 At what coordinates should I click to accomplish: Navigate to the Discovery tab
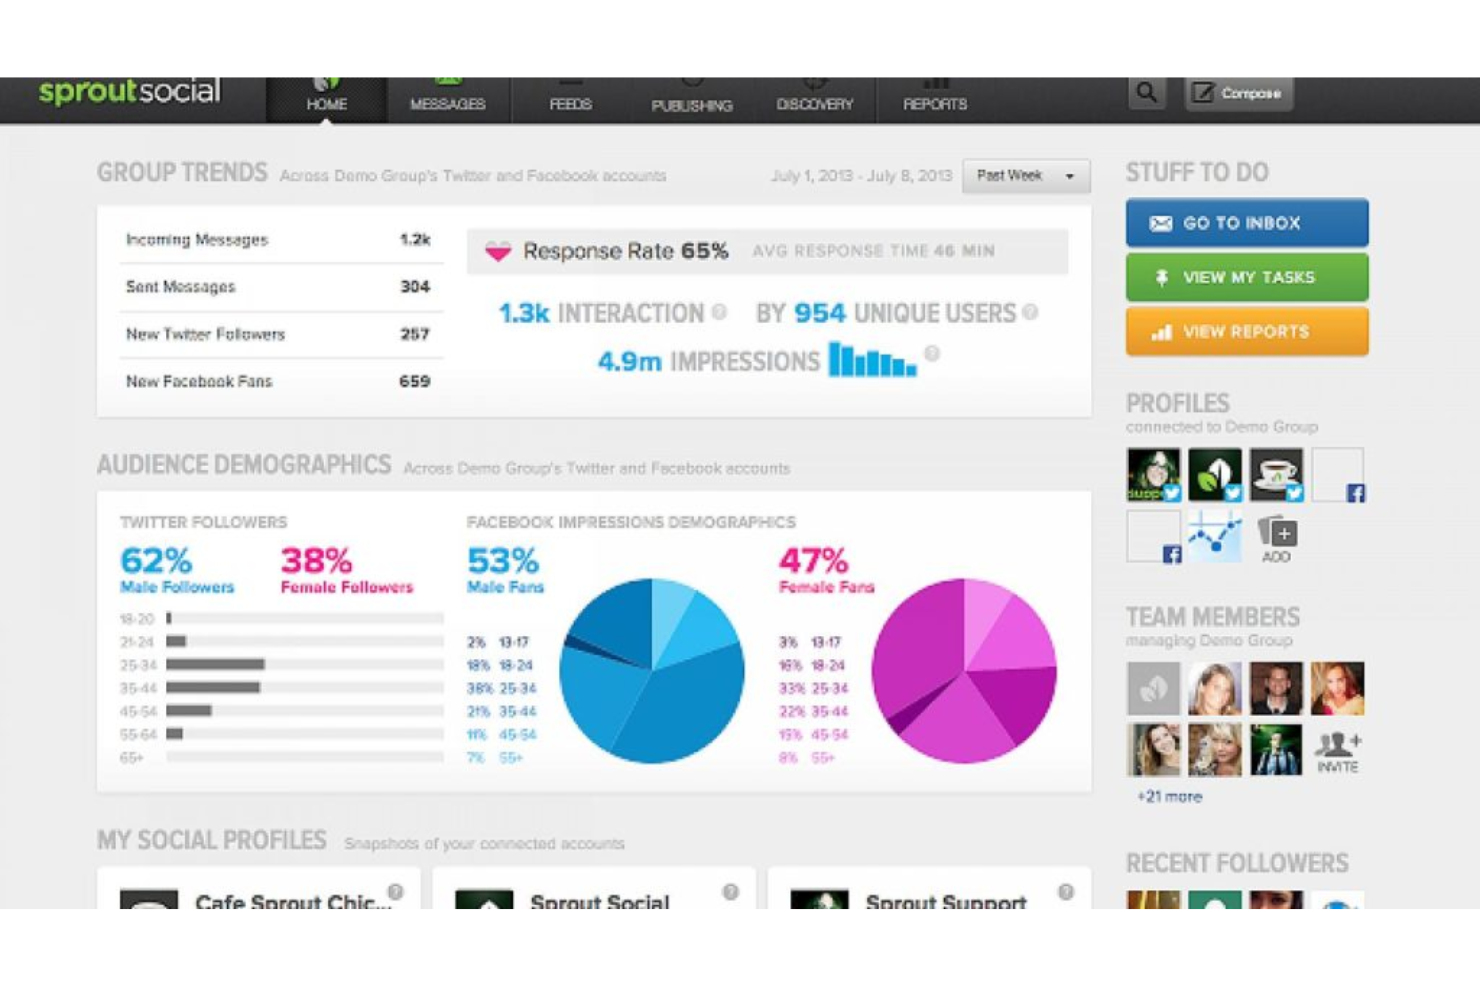pos(815,100)
